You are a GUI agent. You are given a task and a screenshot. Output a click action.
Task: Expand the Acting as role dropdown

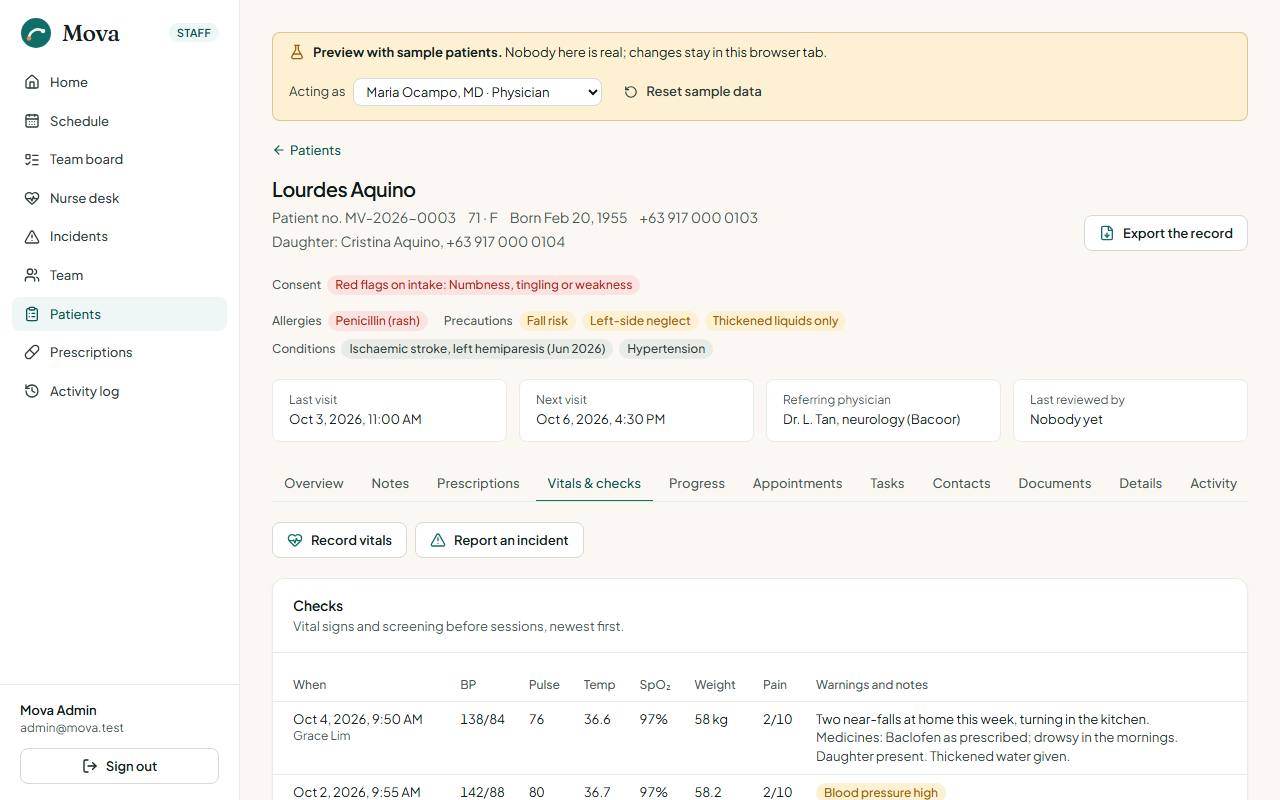click(x=477, y=92)
